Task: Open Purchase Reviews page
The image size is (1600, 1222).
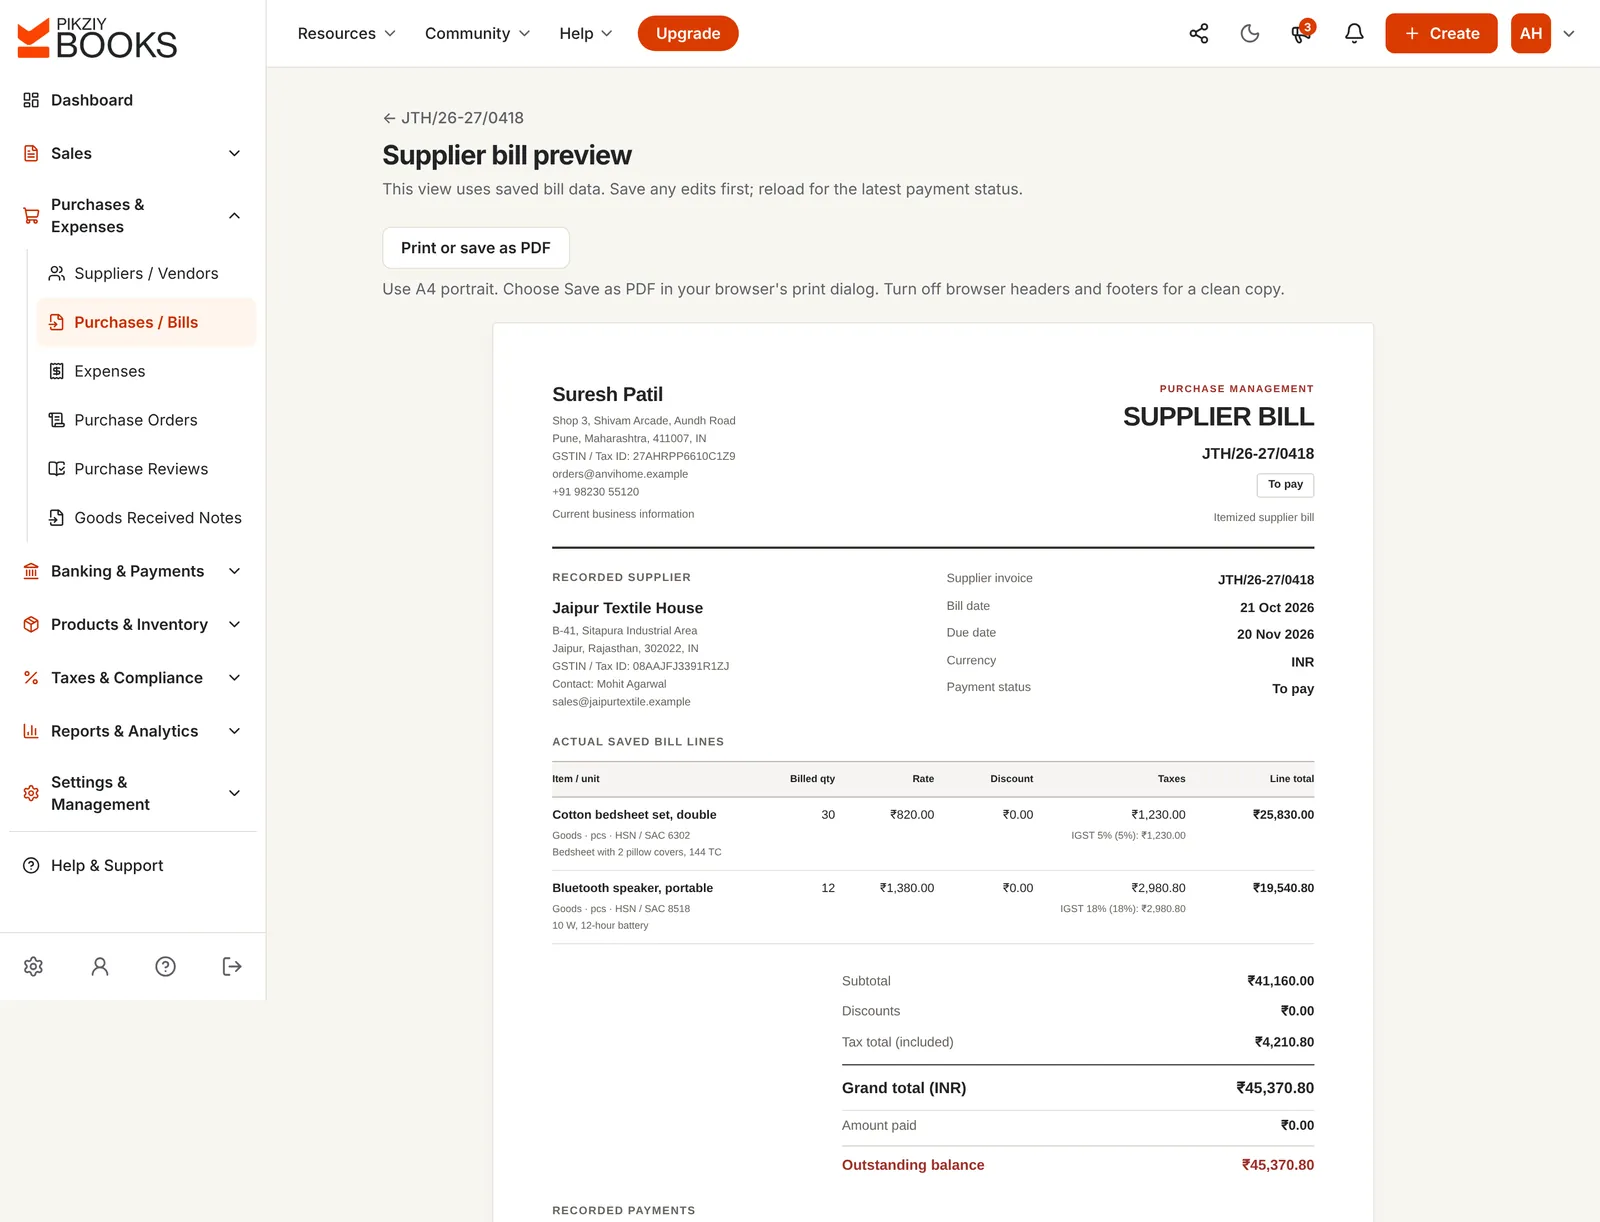Action: (146, 469)
